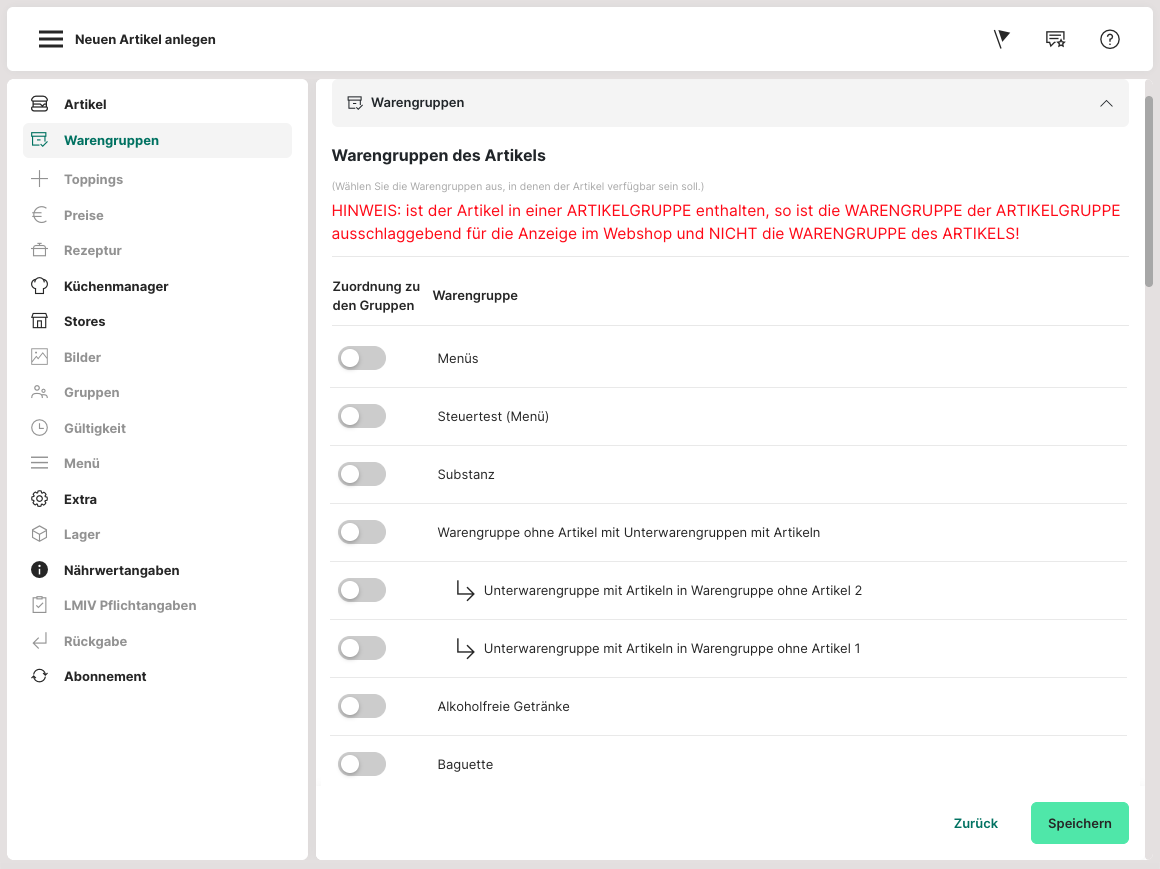Enable the Baguette group toggle
1160x869 pixels.
tap(361, 764)
